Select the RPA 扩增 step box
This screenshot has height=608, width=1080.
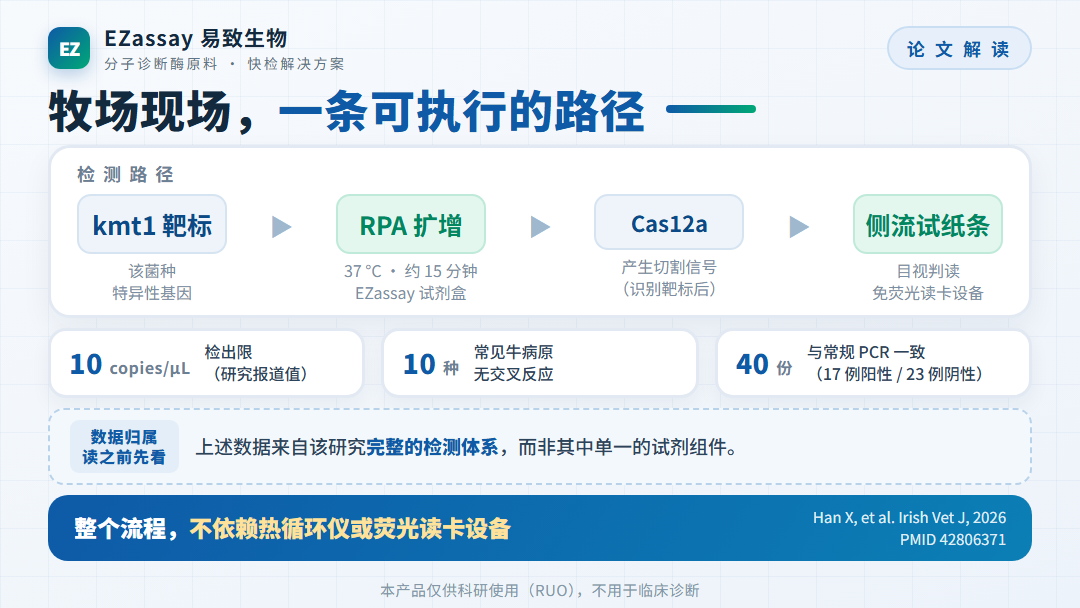click(411, 224)
